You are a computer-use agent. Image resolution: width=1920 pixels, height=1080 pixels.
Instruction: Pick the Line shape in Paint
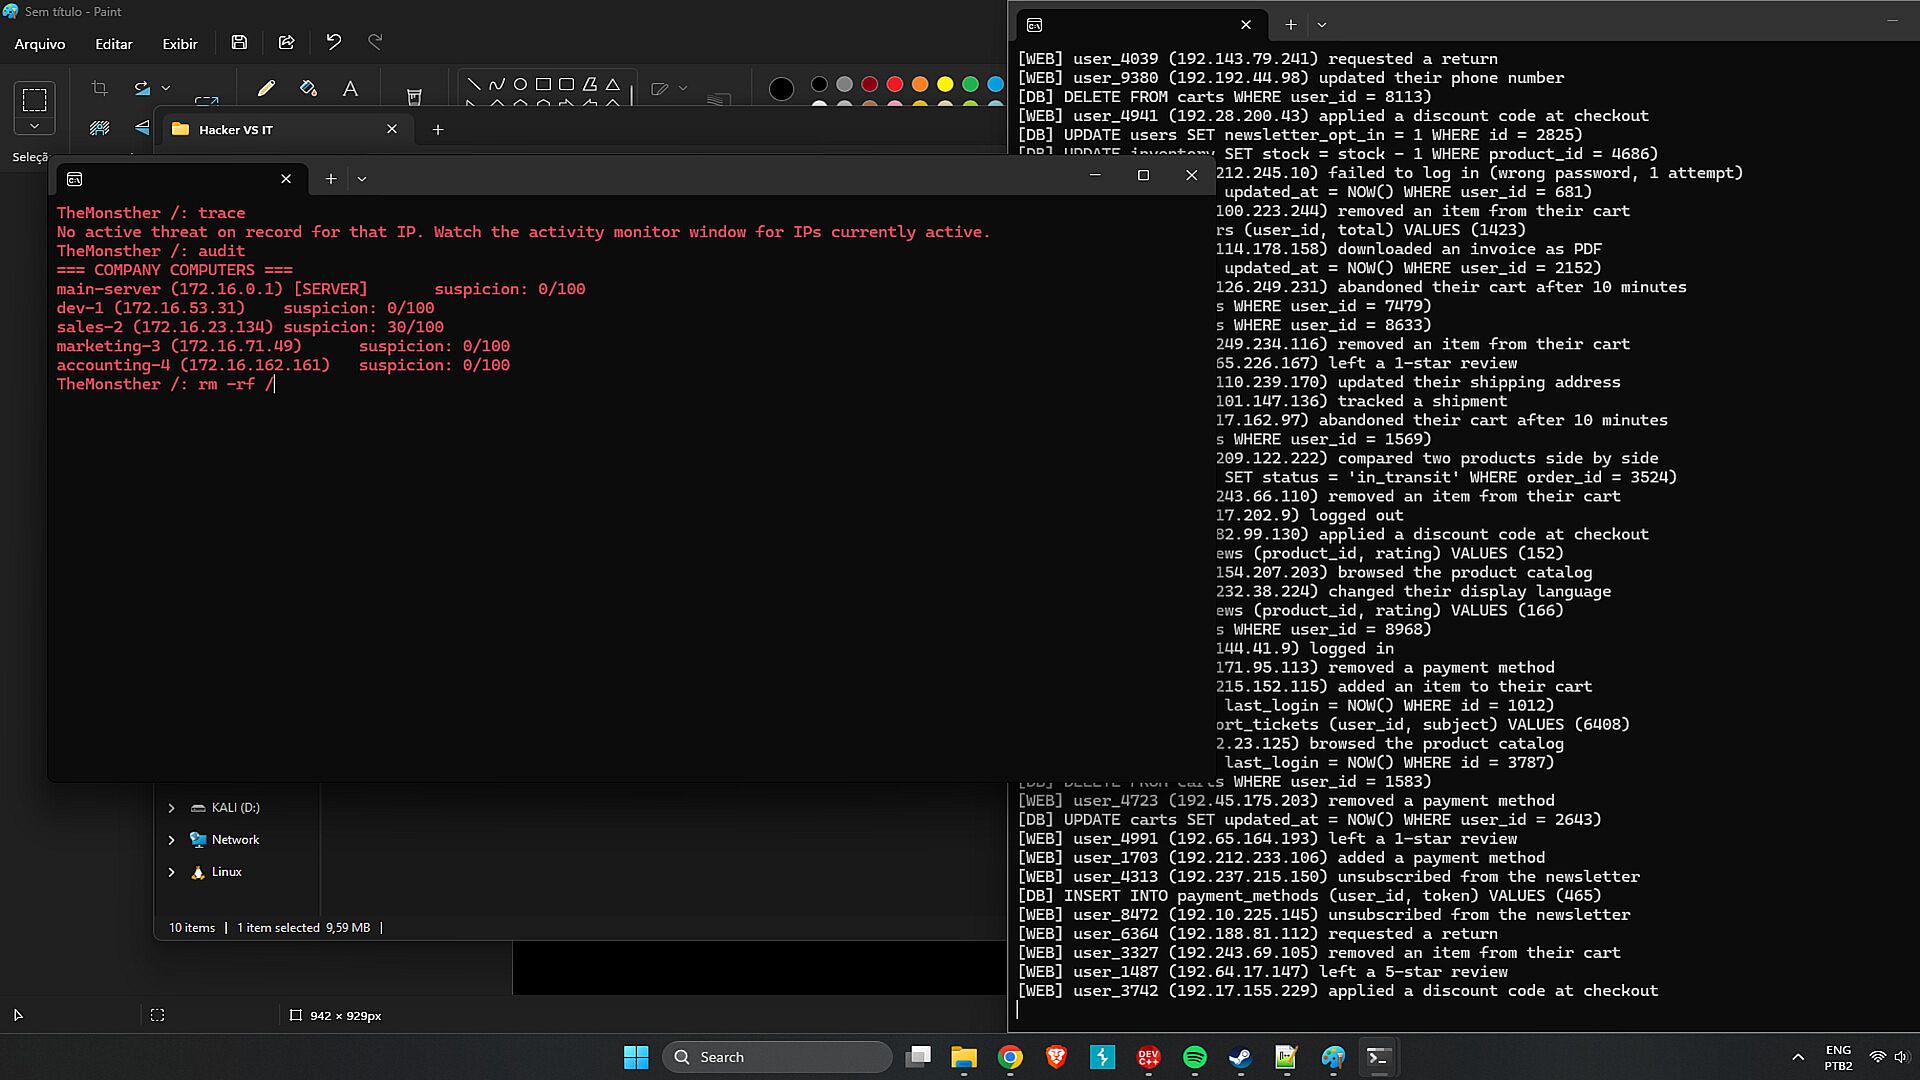click(473, 84)
